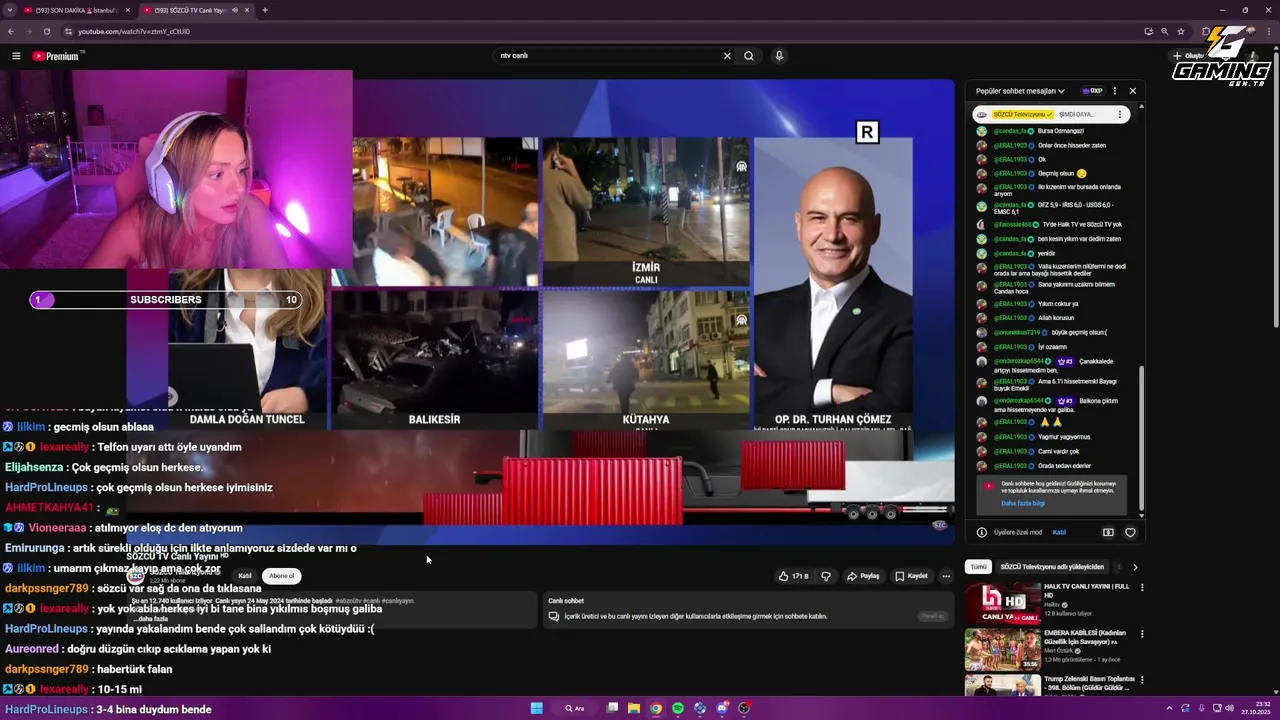Open the YouTube guide hamburger menu
The image size is (1280, 720).
[16, 56]
